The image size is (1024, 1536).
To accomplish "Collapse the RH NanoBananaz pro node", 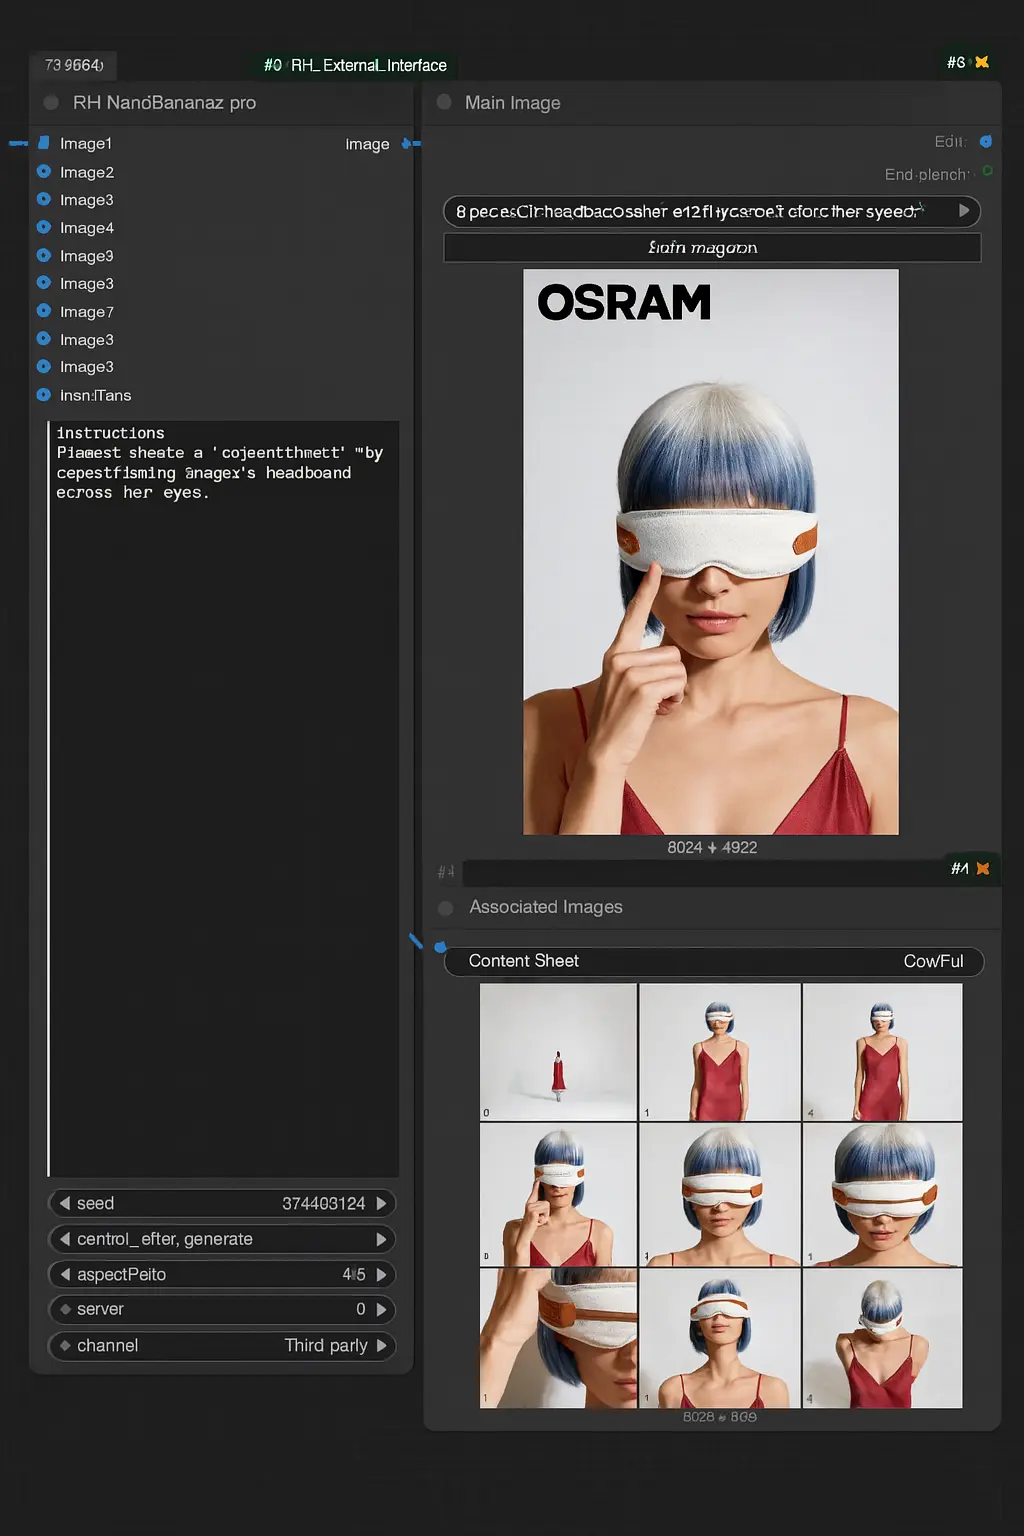I will click(x=51, y=102).
